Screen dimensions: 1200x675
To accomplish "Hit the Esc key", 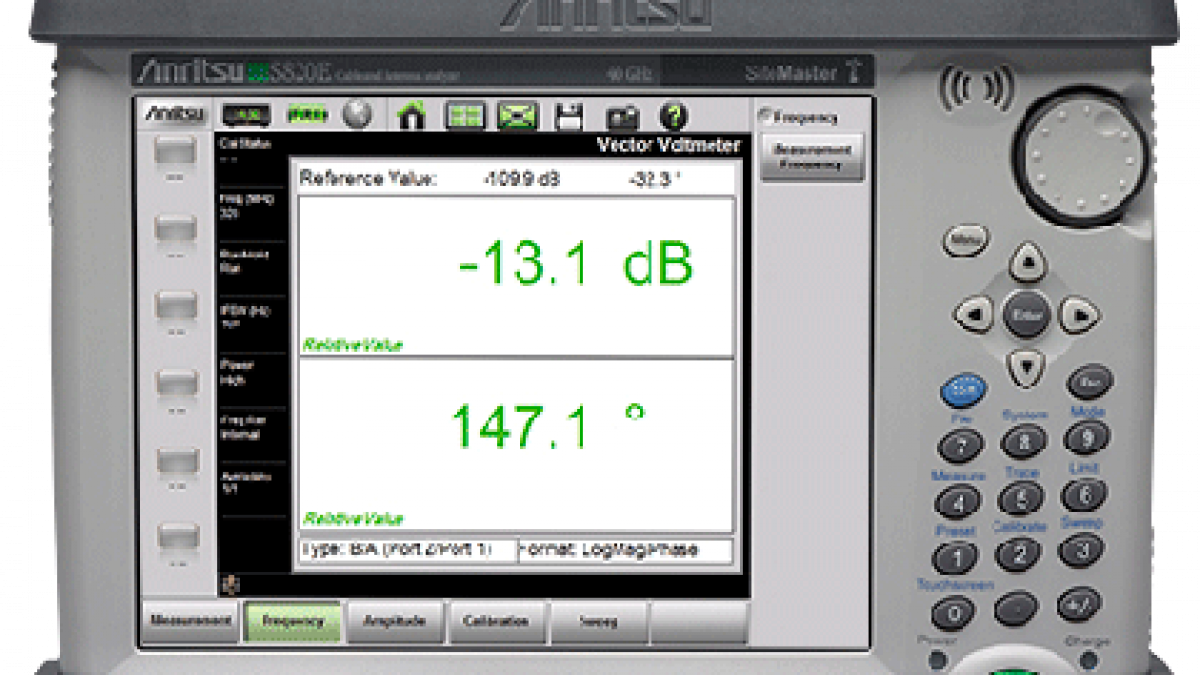I will (1089, 383).
